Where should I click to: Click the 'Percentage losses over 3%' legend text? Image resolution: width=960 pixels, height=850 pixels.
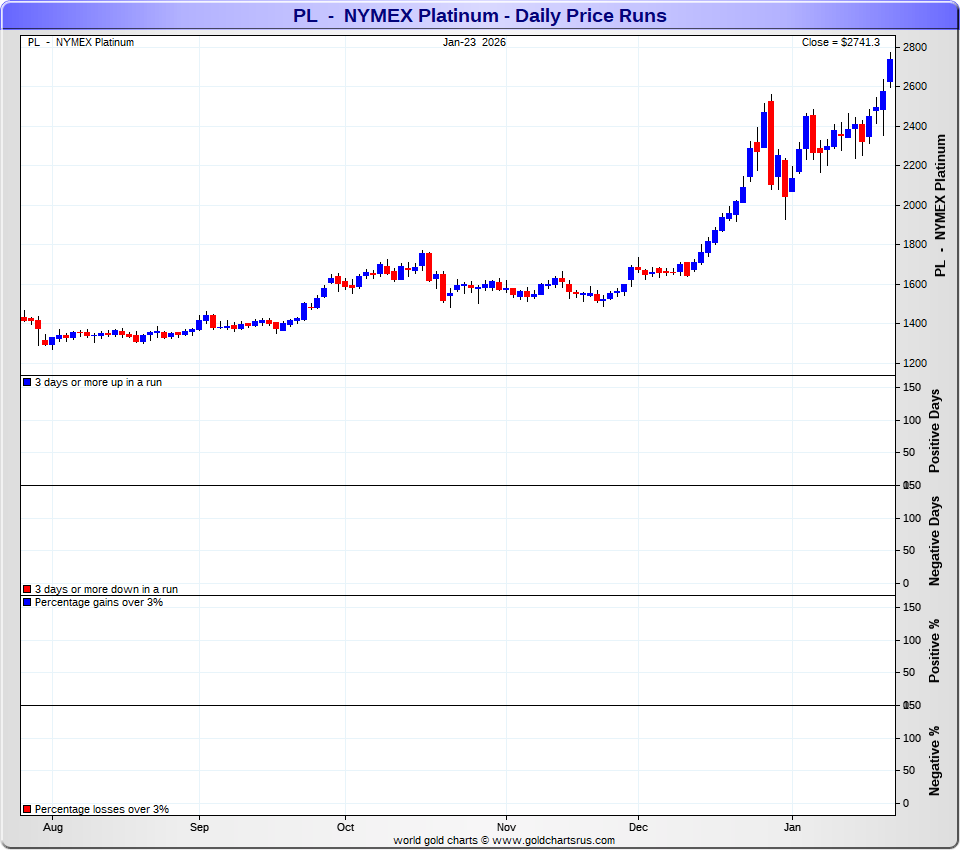tap(101, 809)
